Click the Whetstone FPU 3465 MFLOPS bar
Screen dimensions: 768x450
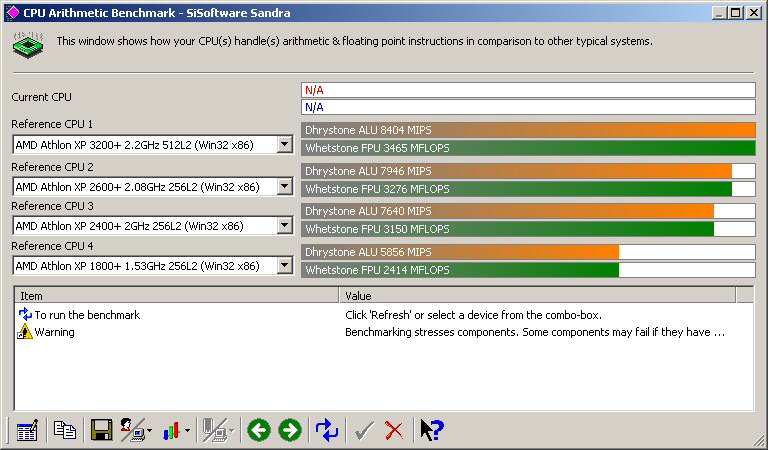click(x=528, y=147)
